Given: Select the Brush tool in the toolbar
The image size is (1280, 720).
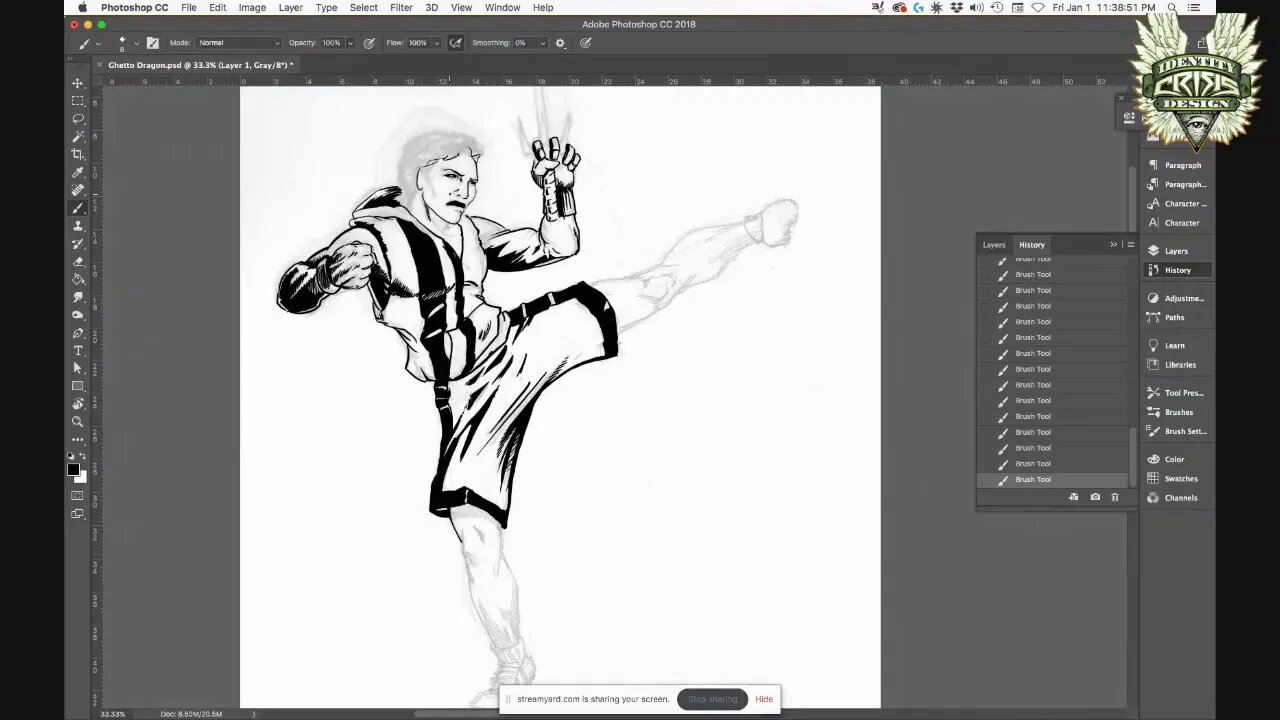Looking at the screenshot, I should click(x=78, y=208).
